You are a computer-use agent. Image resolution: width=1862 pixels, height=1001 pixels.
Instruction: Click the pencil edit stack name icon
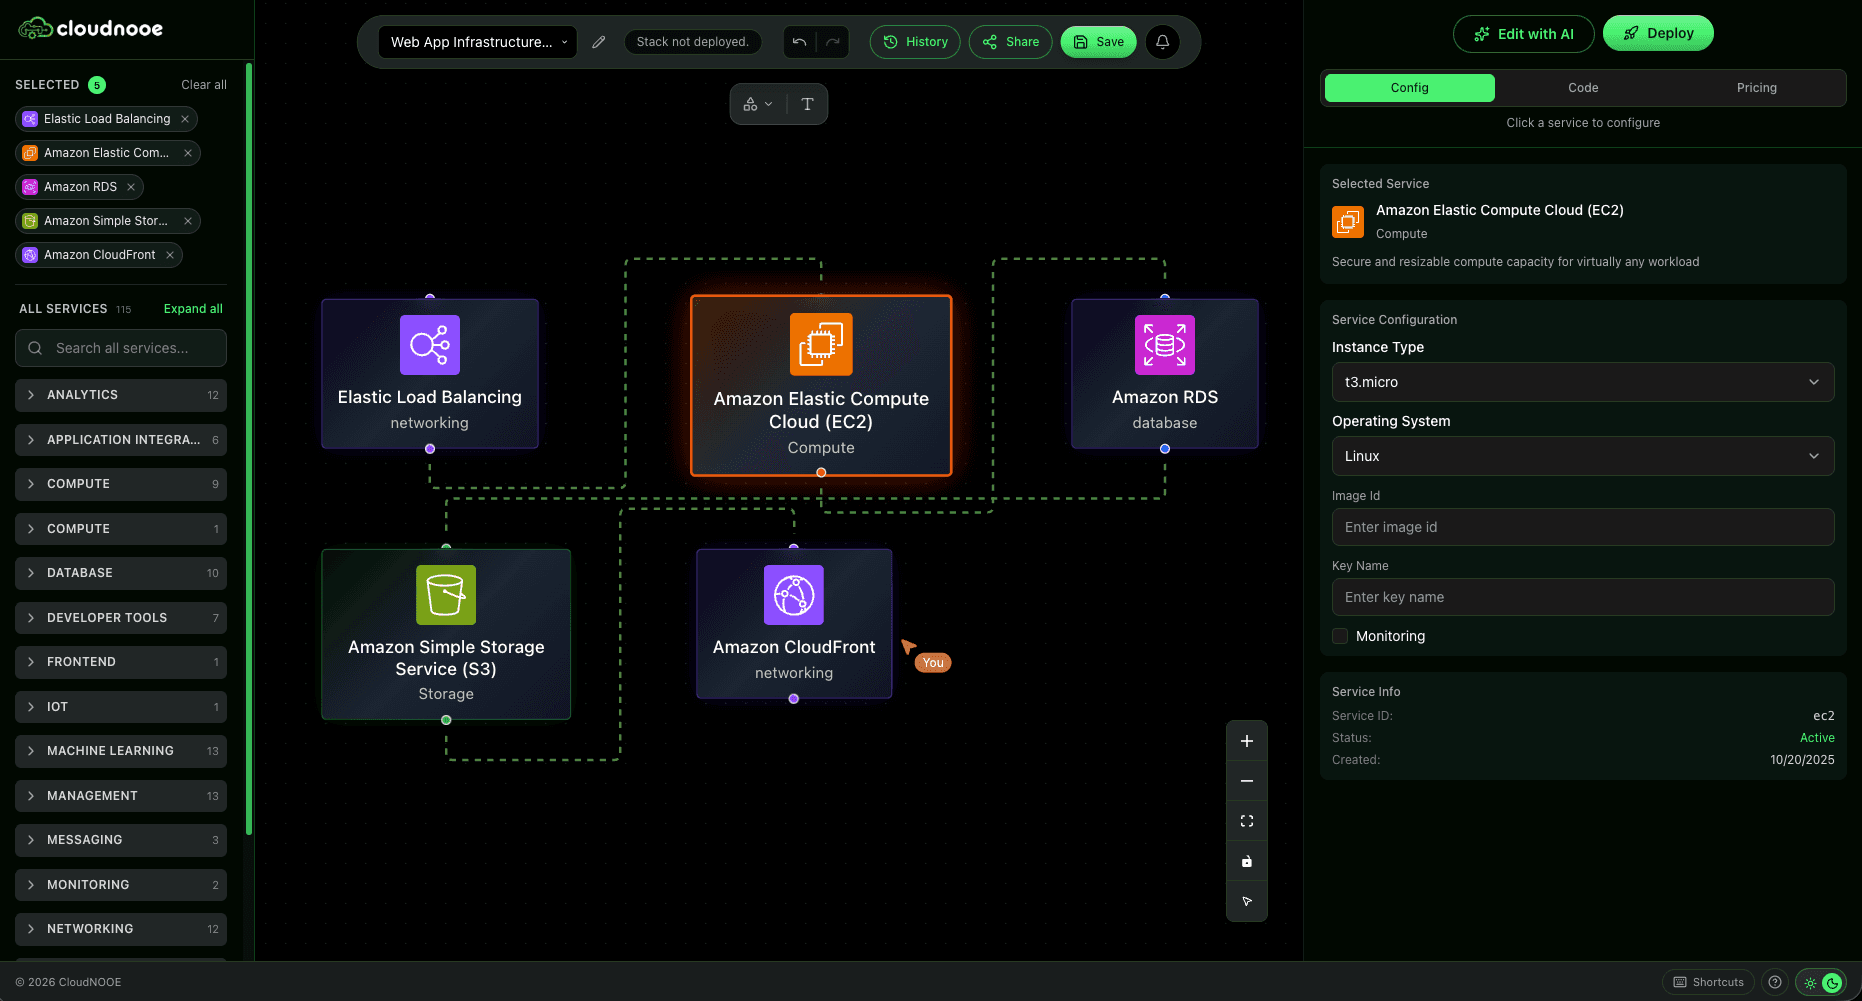click(599, 42)
